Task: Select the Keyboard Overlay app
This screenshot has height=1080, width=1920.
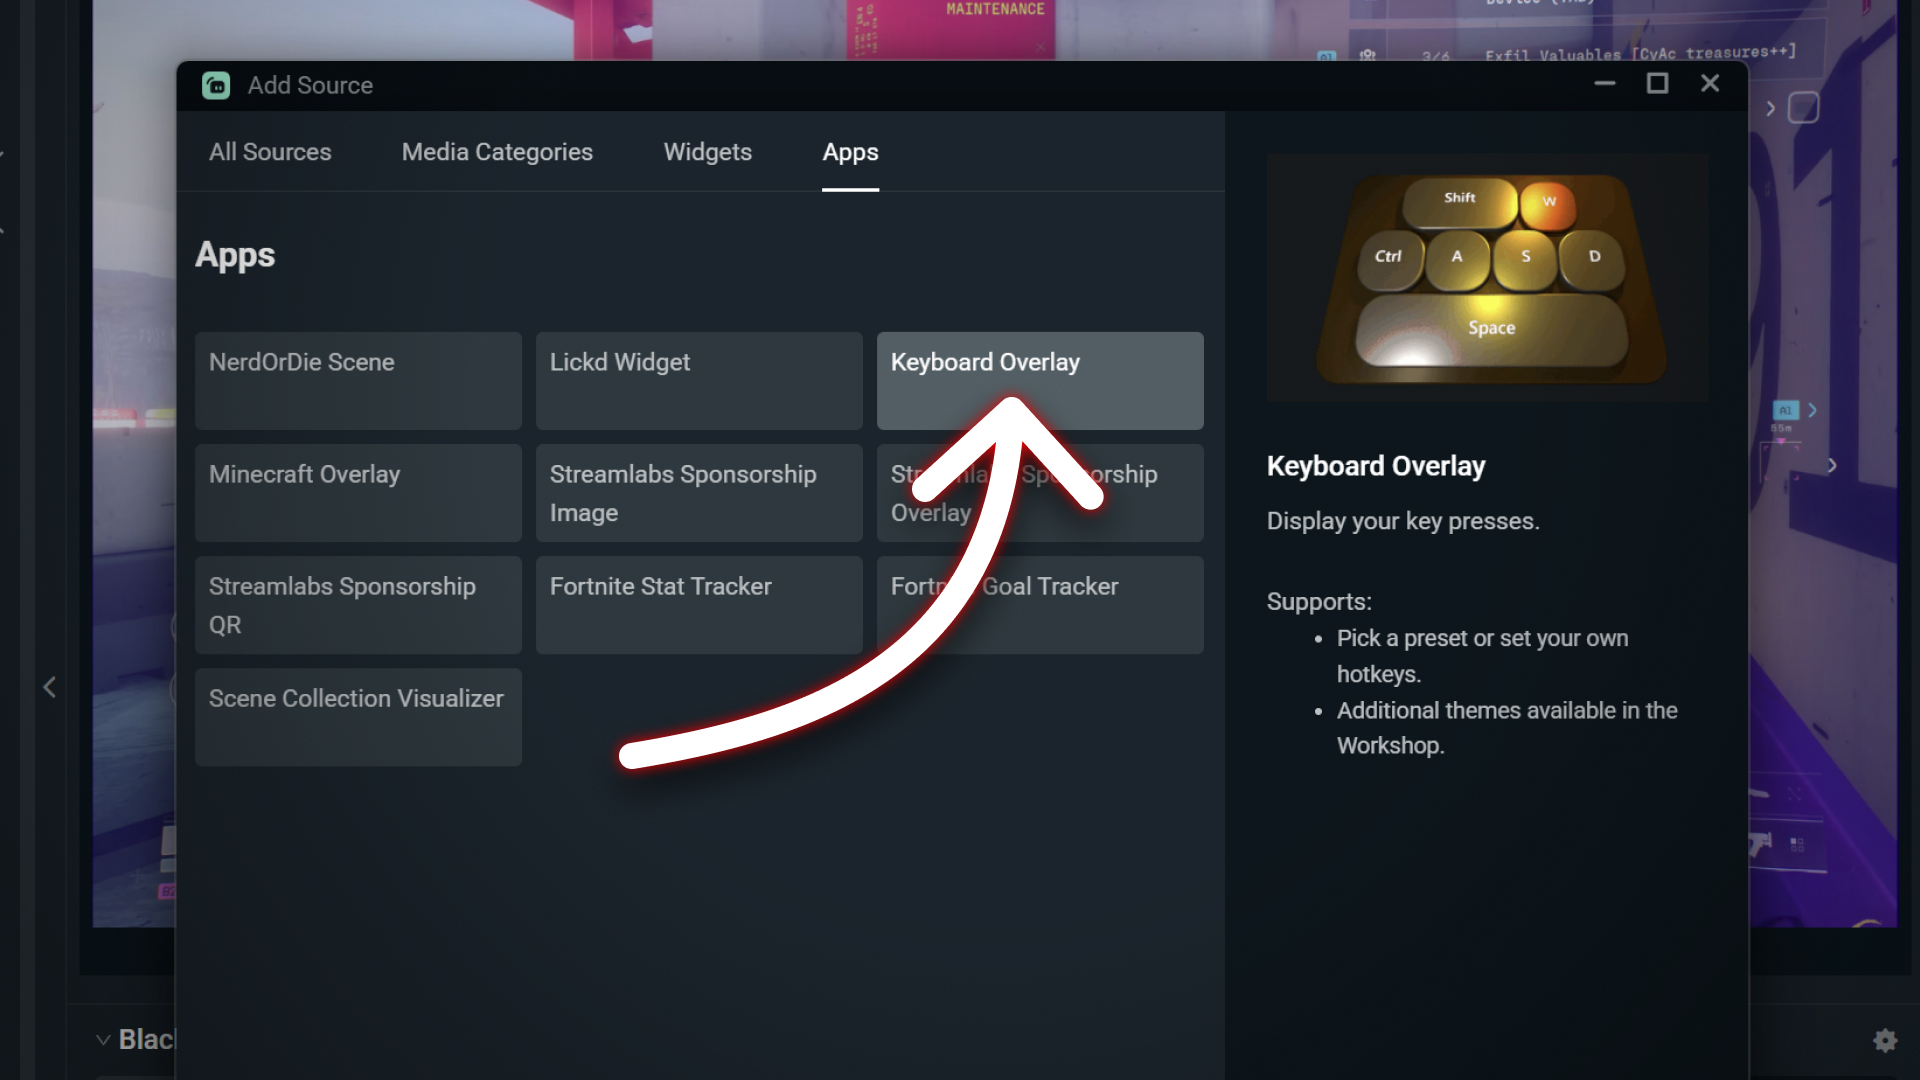Action: point(1040,380)
